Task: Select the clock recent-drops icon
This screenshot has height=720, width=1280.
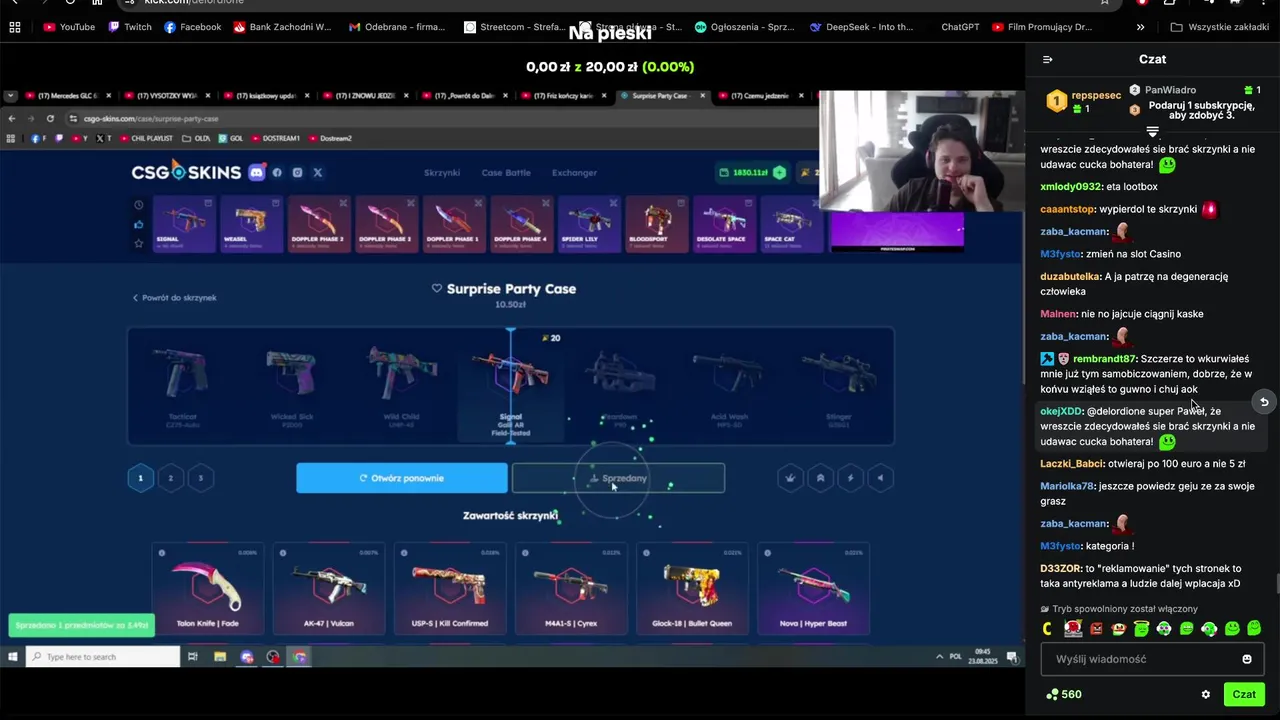Action: pyautogui.click(x=138, y=205)
